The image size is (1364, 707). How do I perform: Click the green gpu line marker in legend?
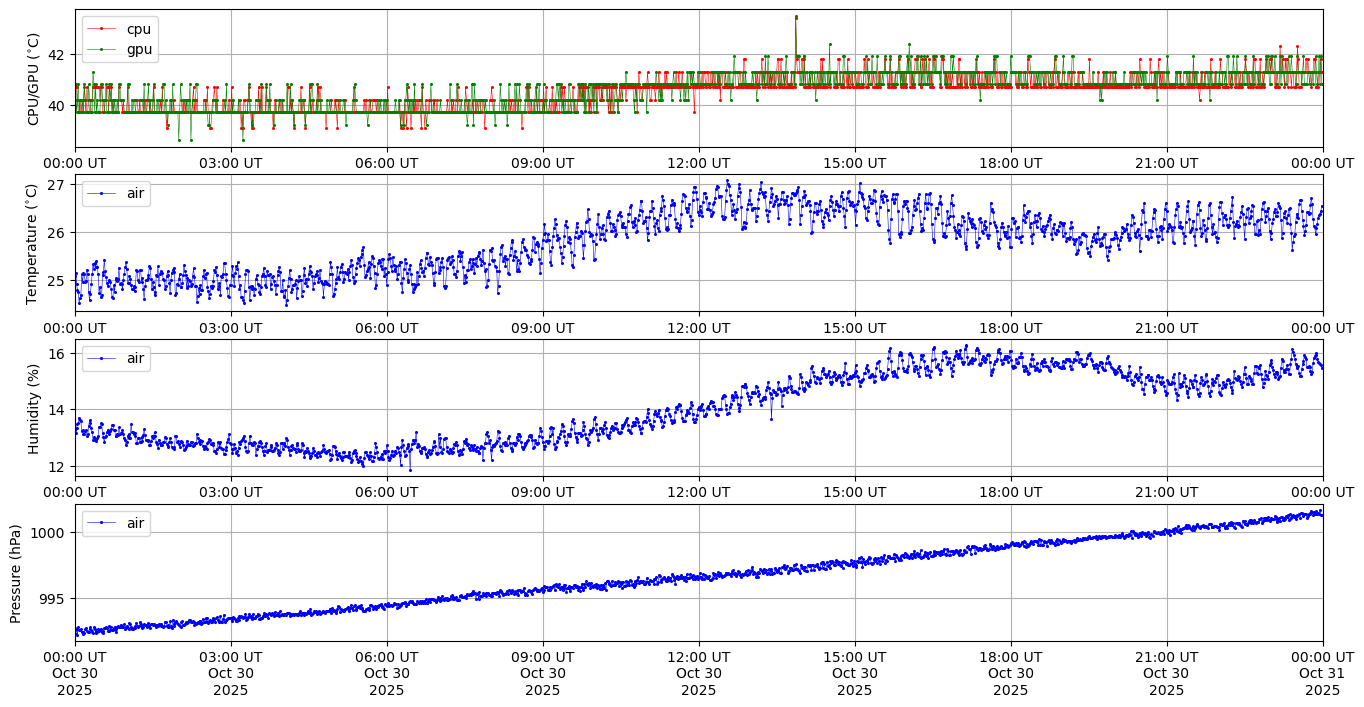pyautogui.click(x=100, y=48)
